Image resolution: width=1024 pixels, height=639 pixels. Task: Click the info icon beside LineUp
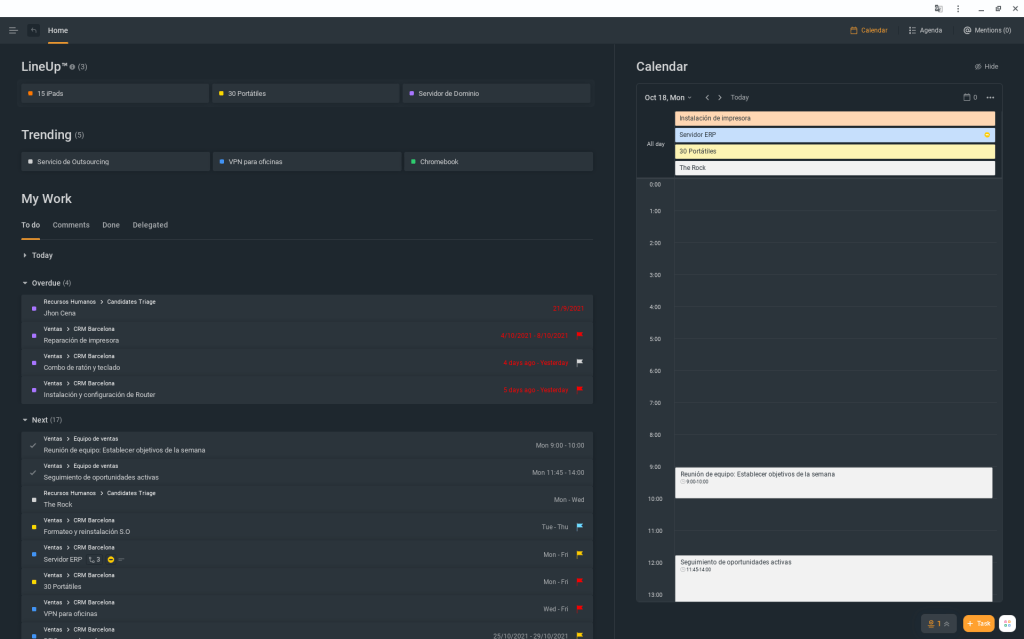[72, 67]
